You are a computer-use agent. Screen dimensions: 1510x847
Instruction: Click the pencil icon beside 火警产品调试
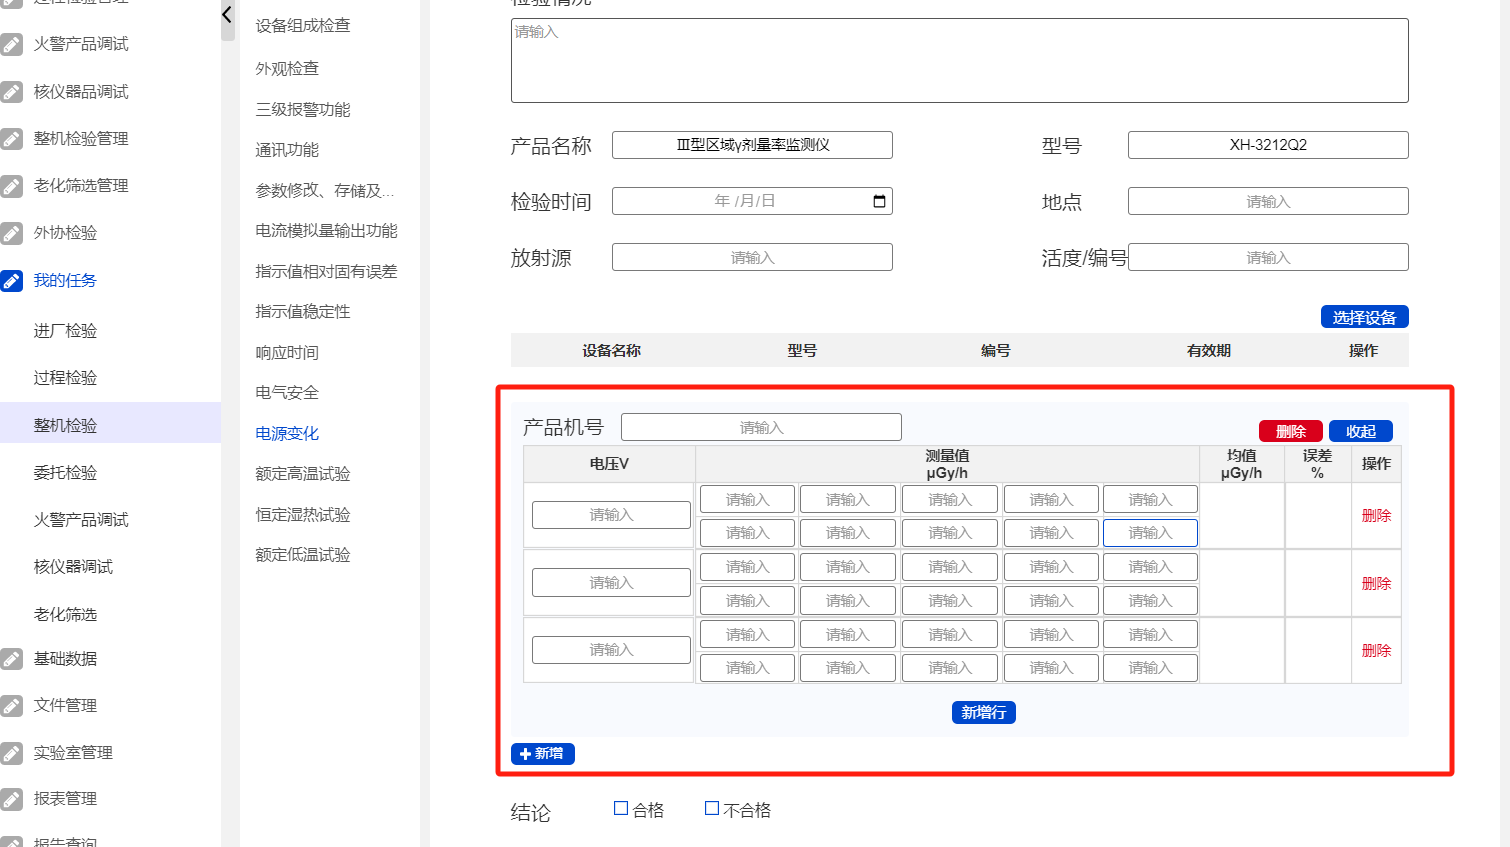pyautogui.click(x=12, y=44)
